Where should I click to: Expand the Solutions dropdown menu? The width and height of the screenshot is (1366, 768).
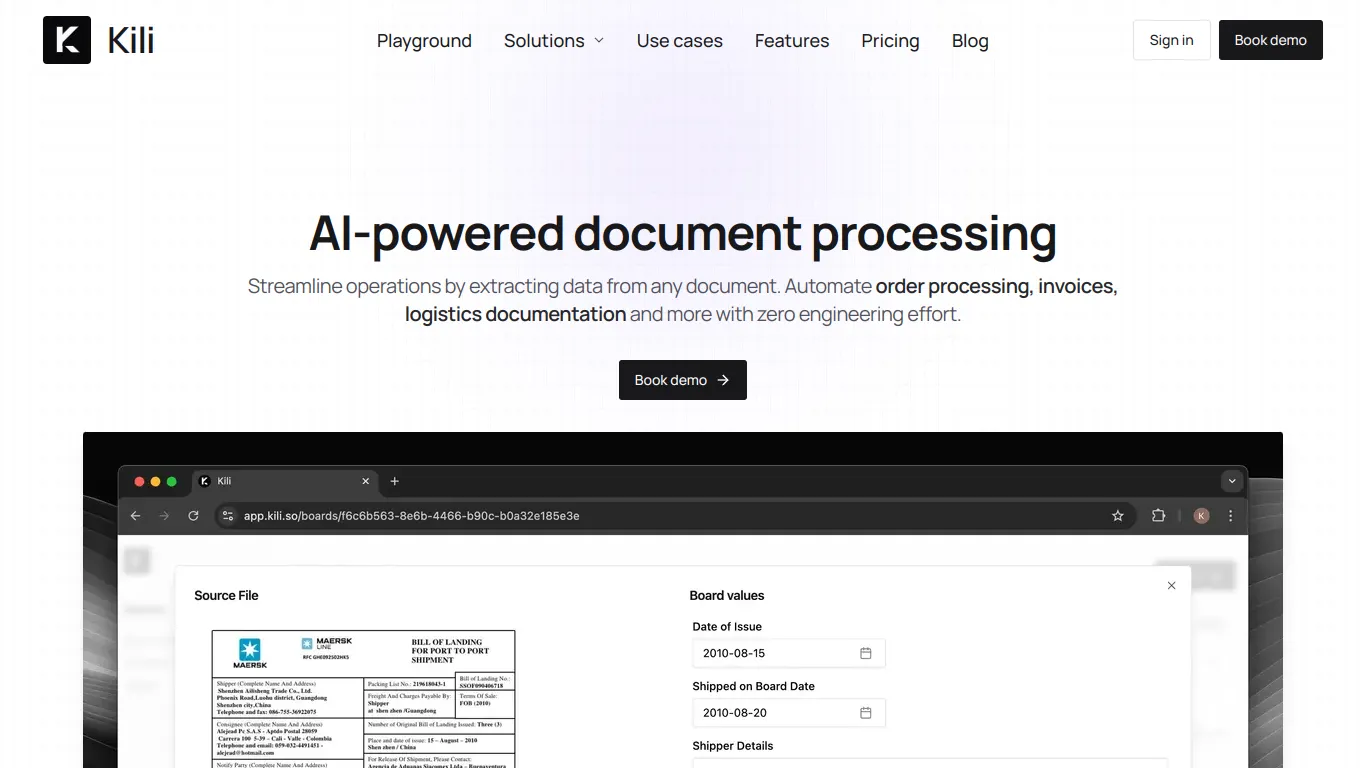554,41
